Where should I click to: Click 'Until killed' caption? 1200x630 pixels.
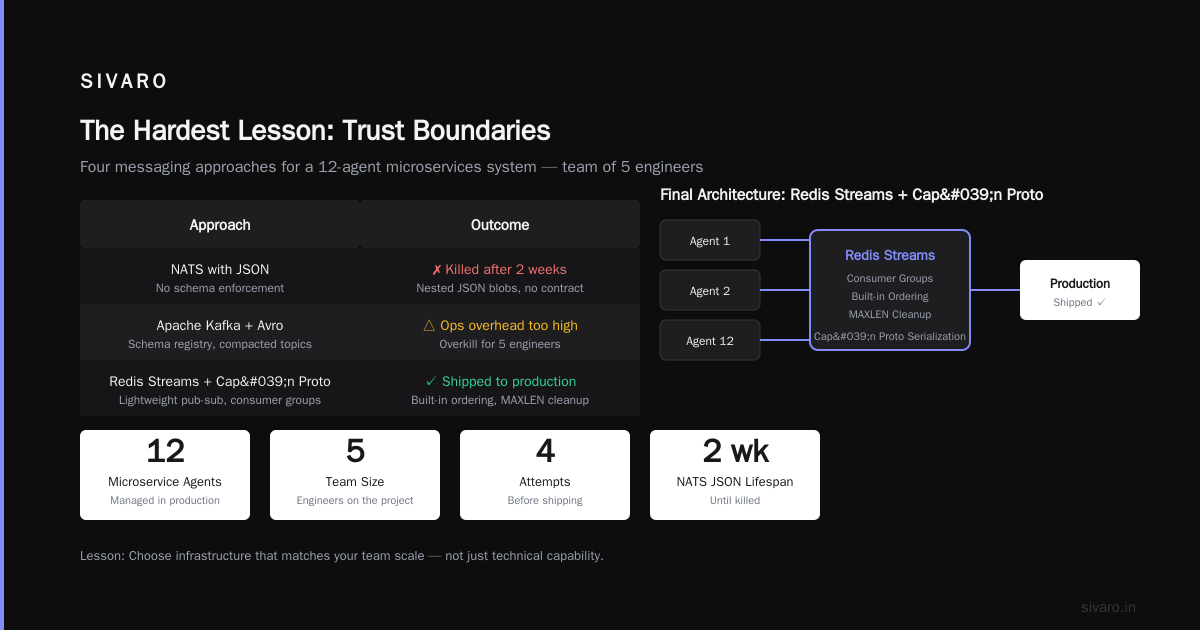pos(735,500)
